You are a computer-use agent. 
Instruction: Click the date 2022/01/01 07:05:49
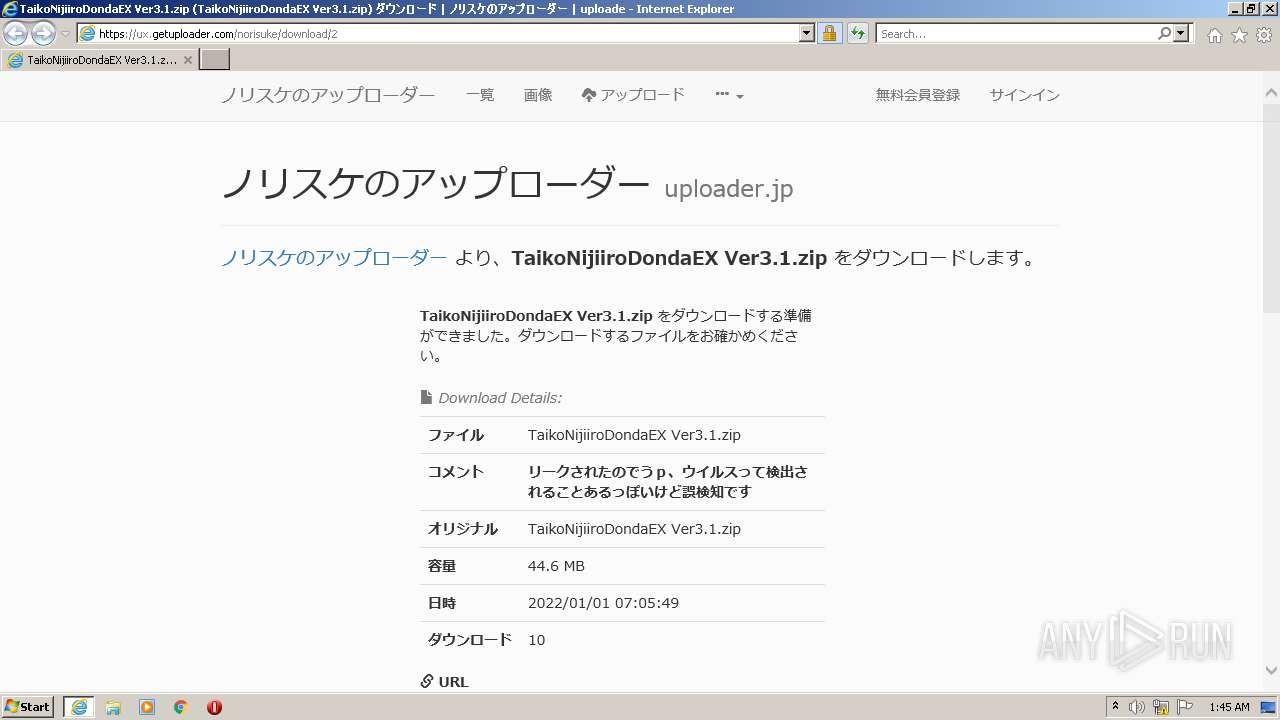coord(603,603)
